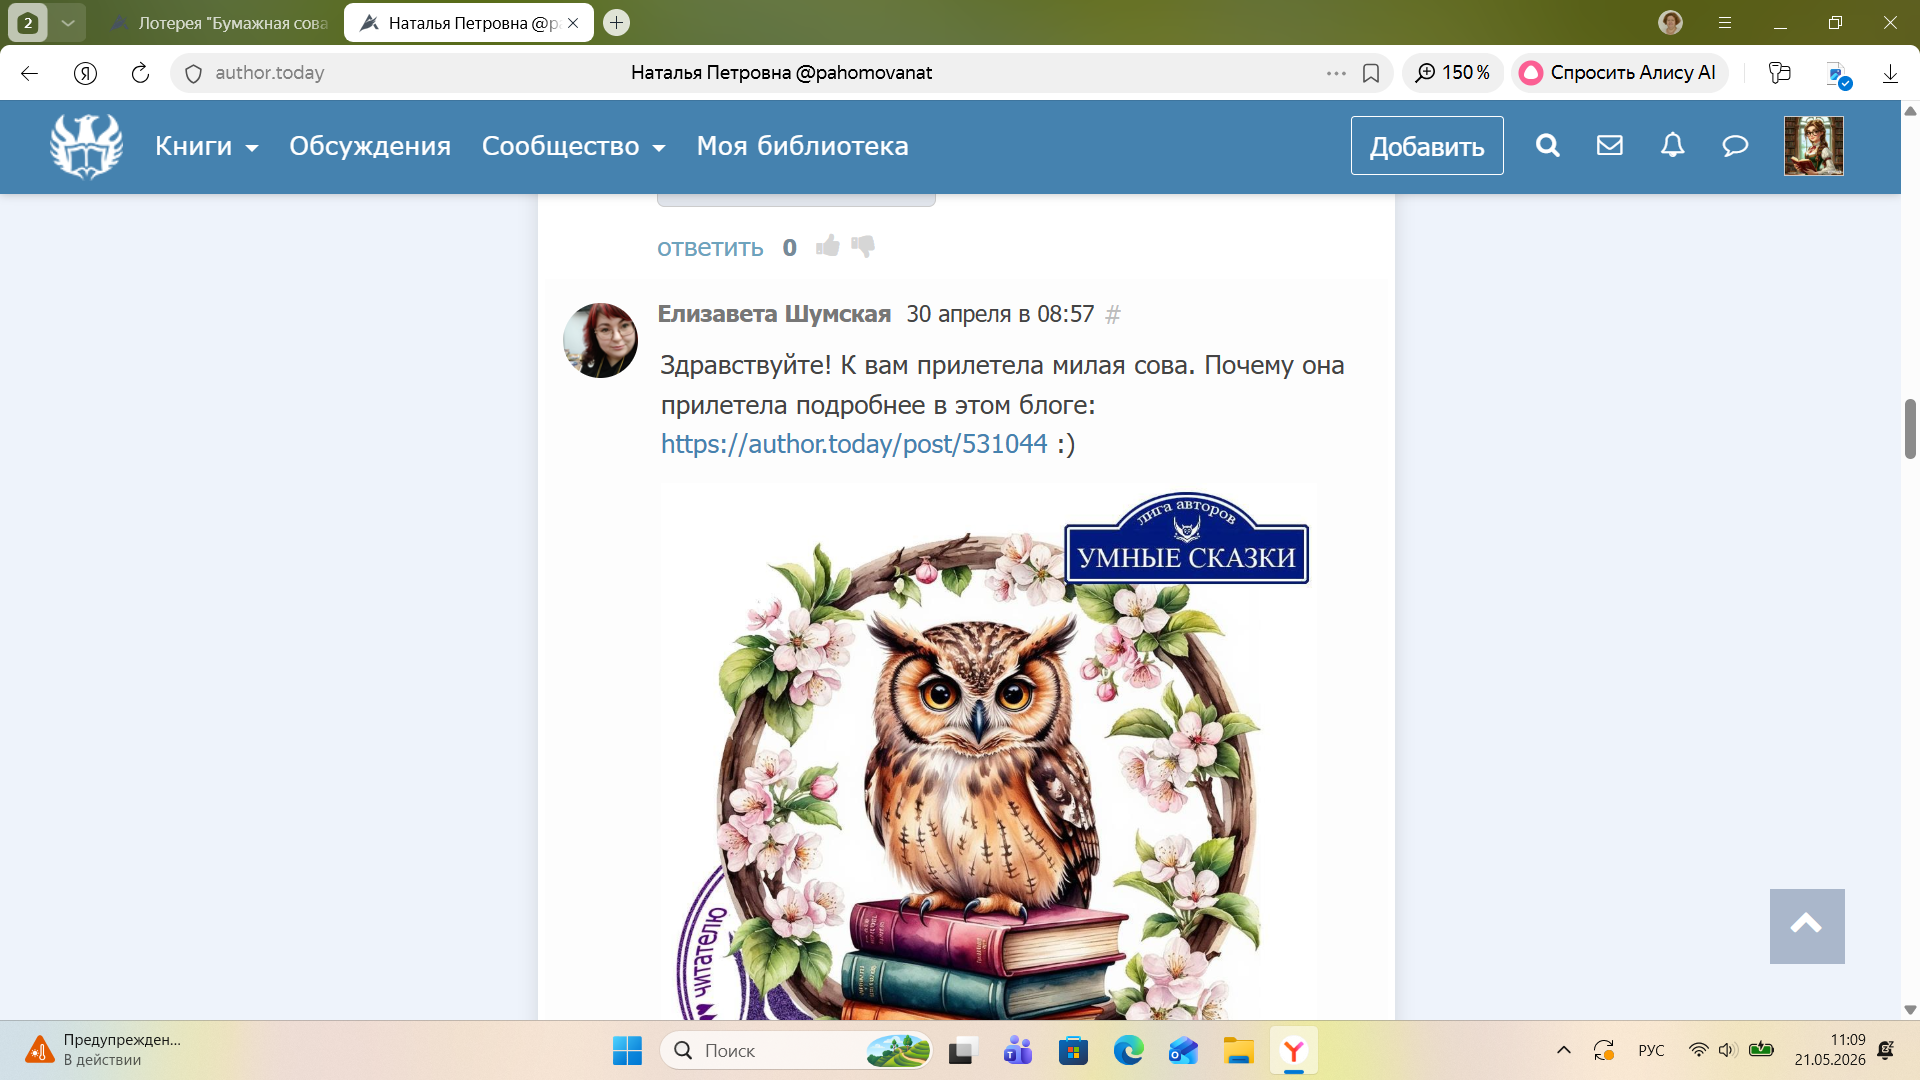Open the Предупрежден... weather alert widget
1920x1080 pixels.
104,1050
